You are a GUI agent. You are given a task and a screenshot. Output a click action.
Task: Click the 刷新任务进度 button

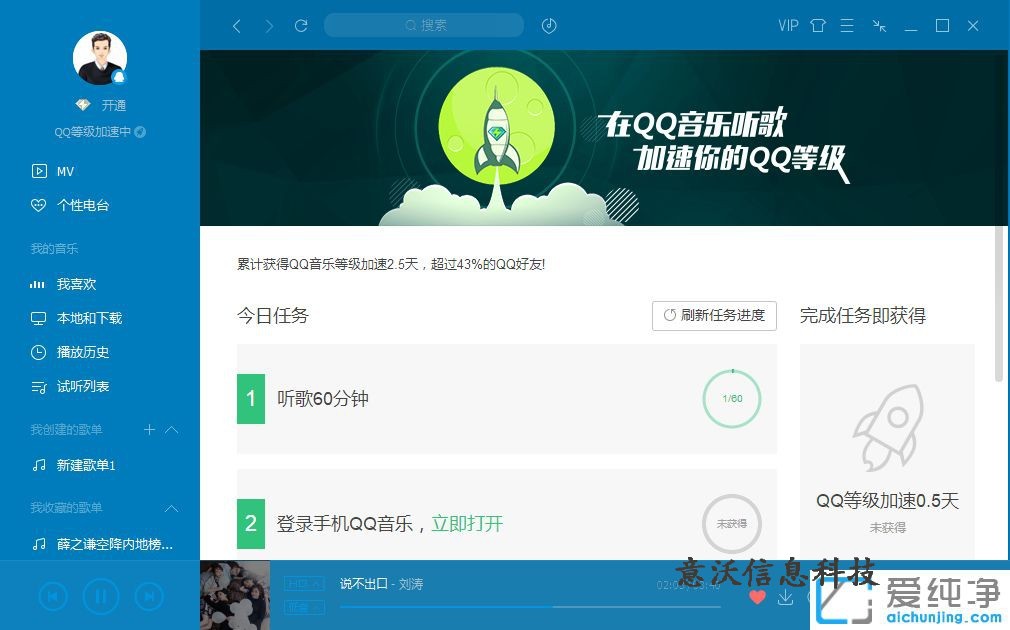[x=714, y=316]
